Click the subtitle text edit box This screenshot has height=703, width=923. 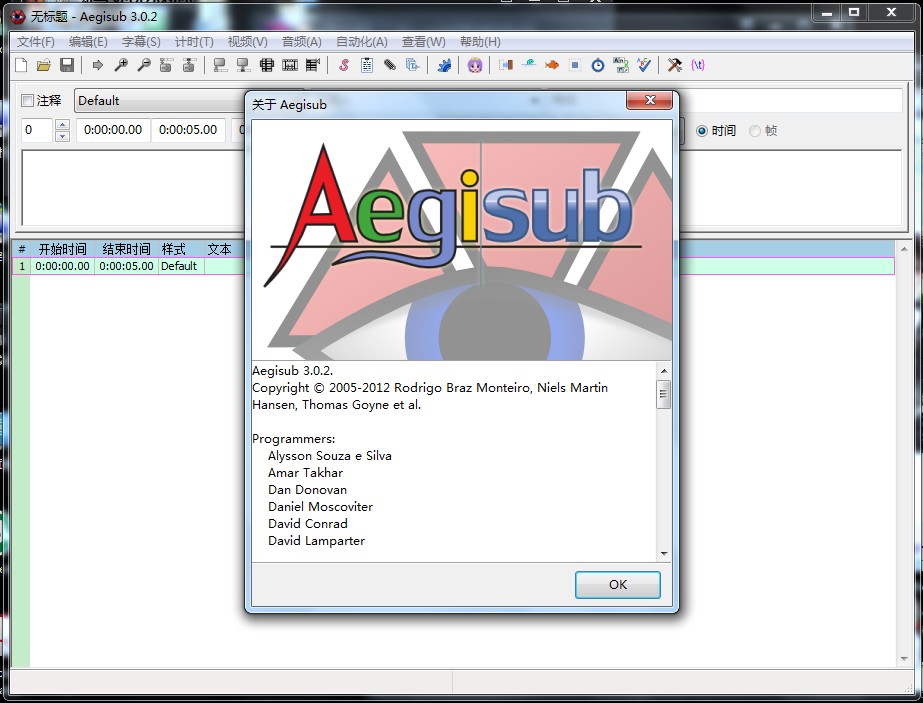point(134,188)
